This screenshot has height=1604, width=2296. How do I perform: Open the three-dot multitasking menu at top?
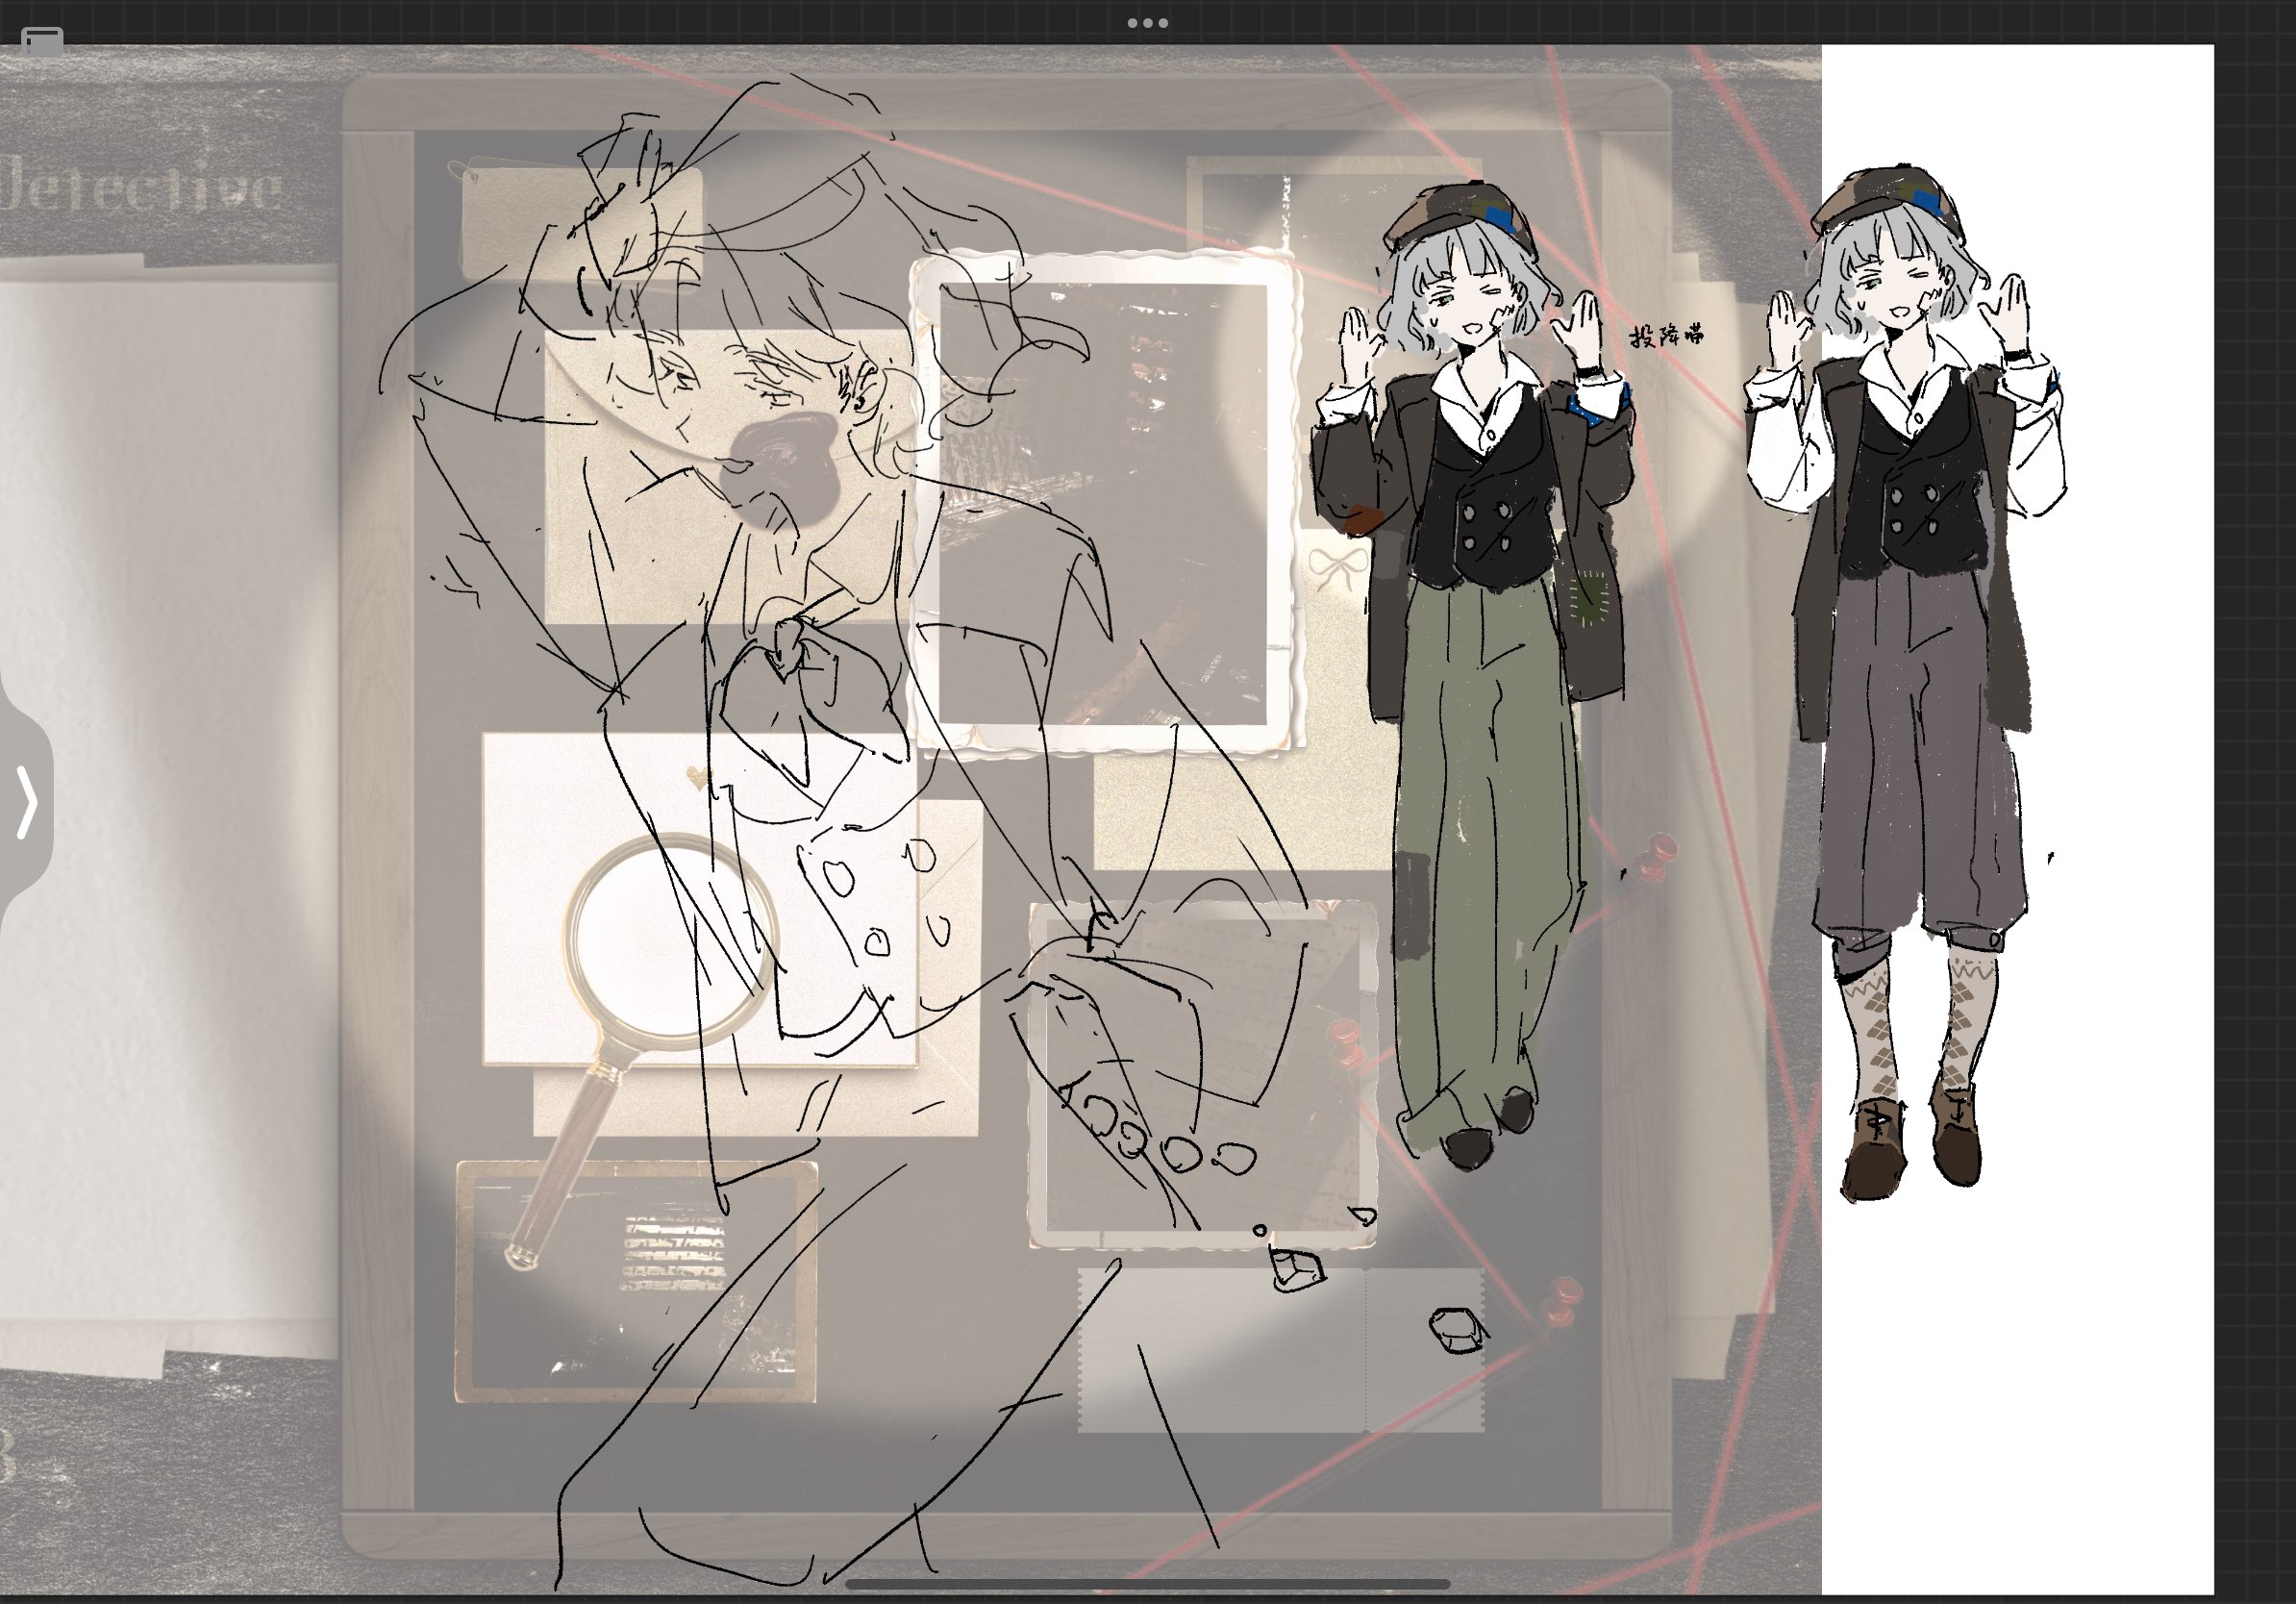coord(1147,22)
